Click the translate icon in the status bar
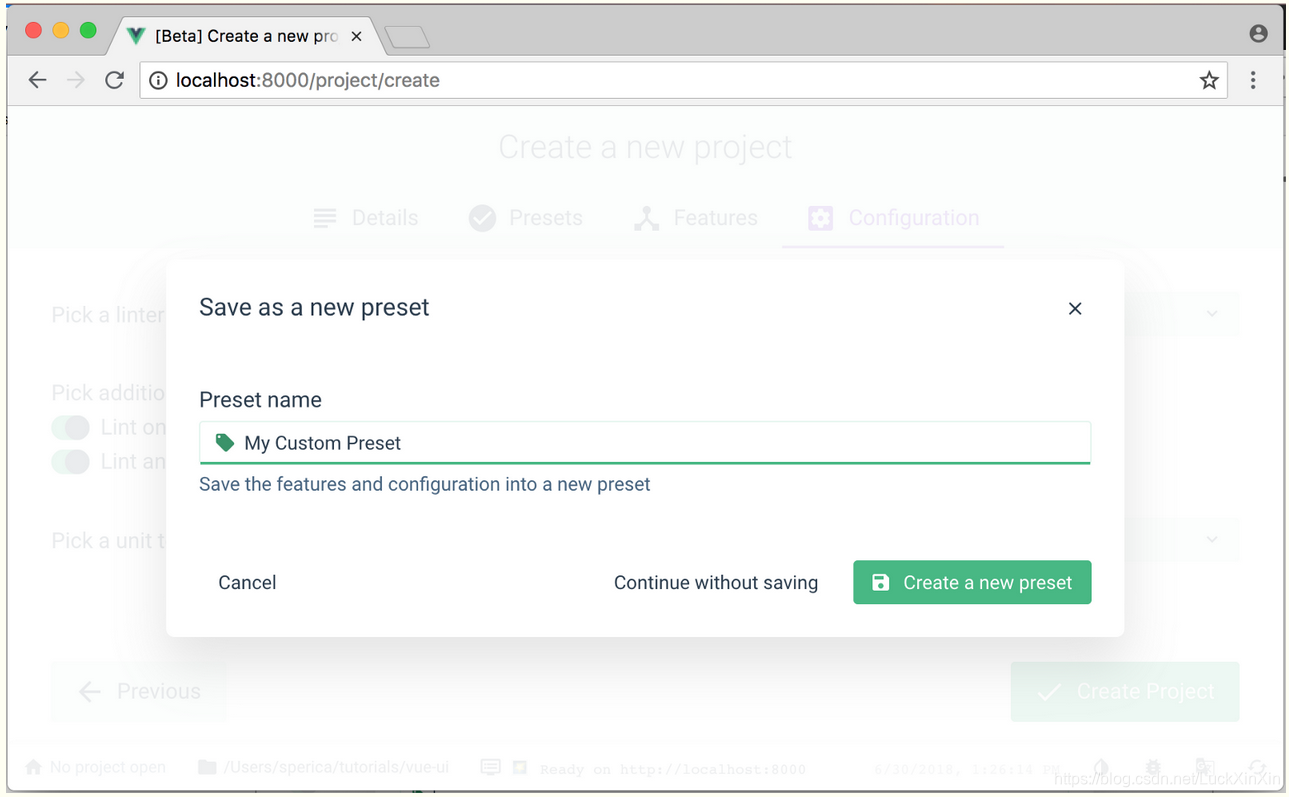Image resolution: width=1289 pixels, height=797 pixels. [x=1205, y=768]
